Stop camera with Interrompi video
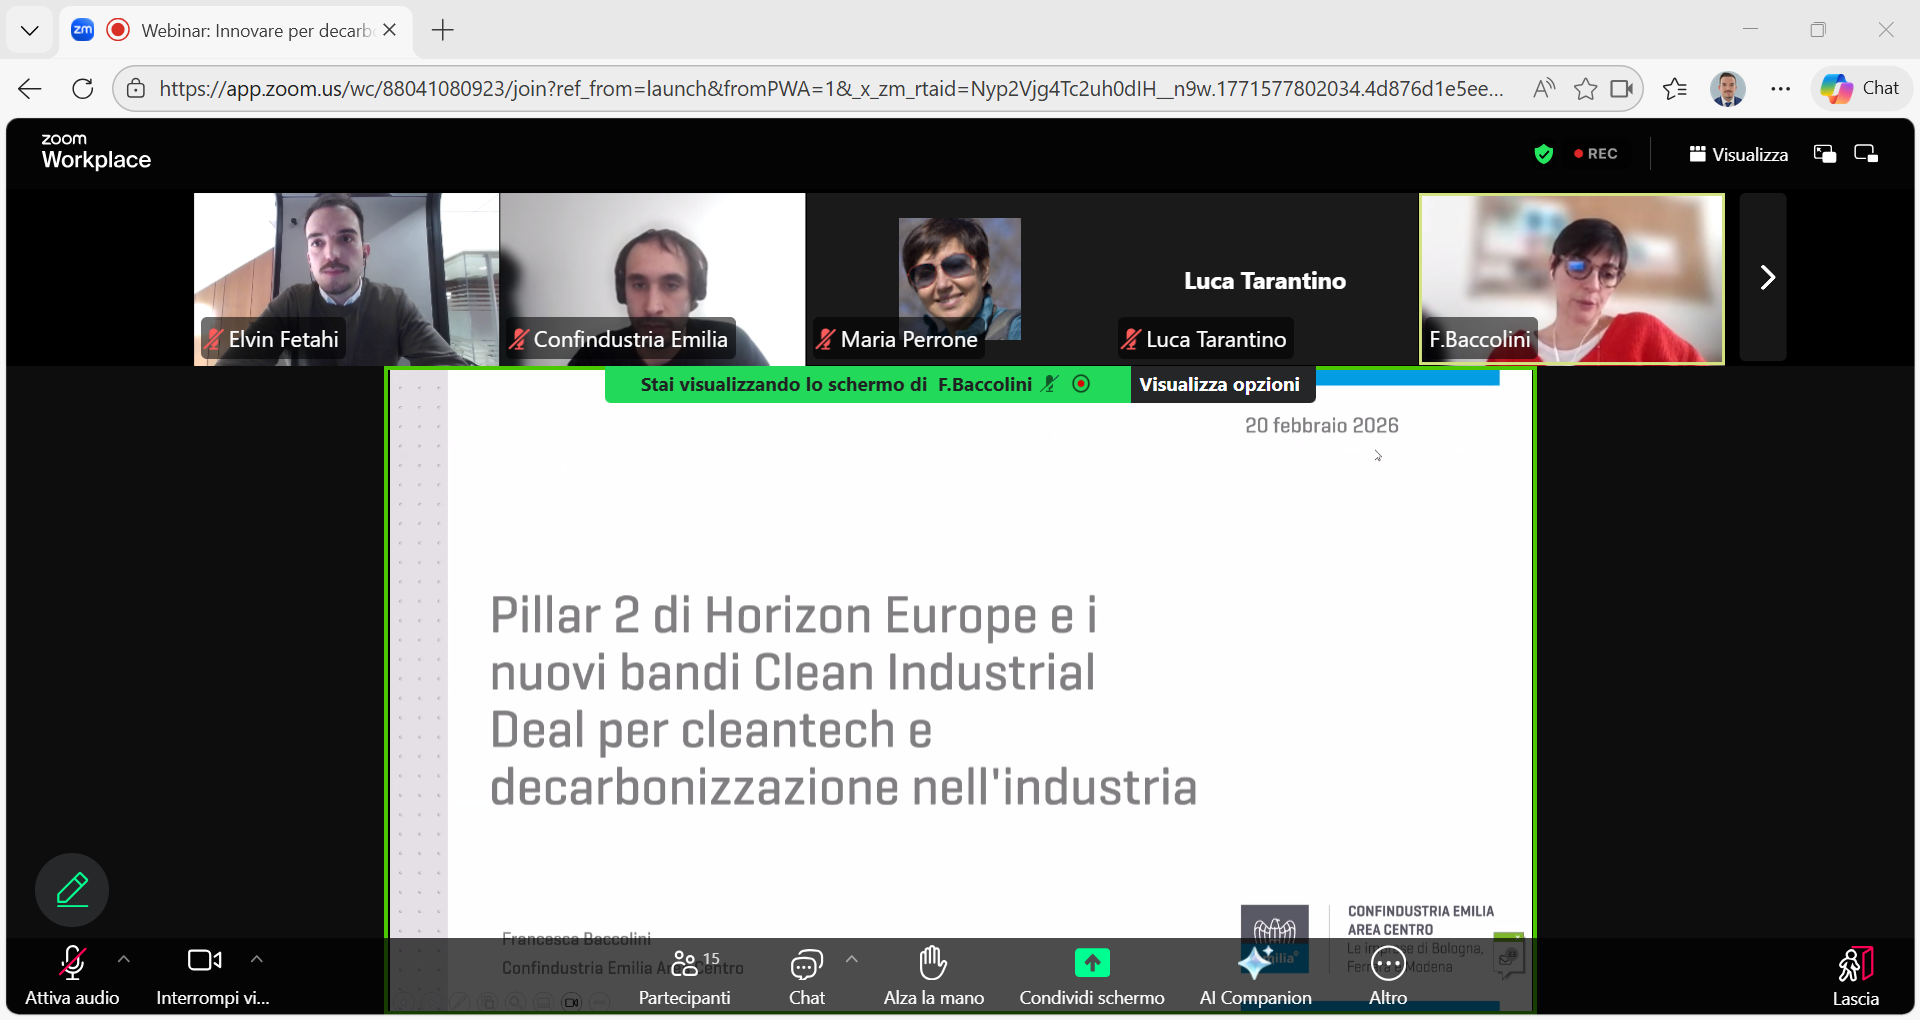Screen dimensions: 1920x1020 (205, 976)
